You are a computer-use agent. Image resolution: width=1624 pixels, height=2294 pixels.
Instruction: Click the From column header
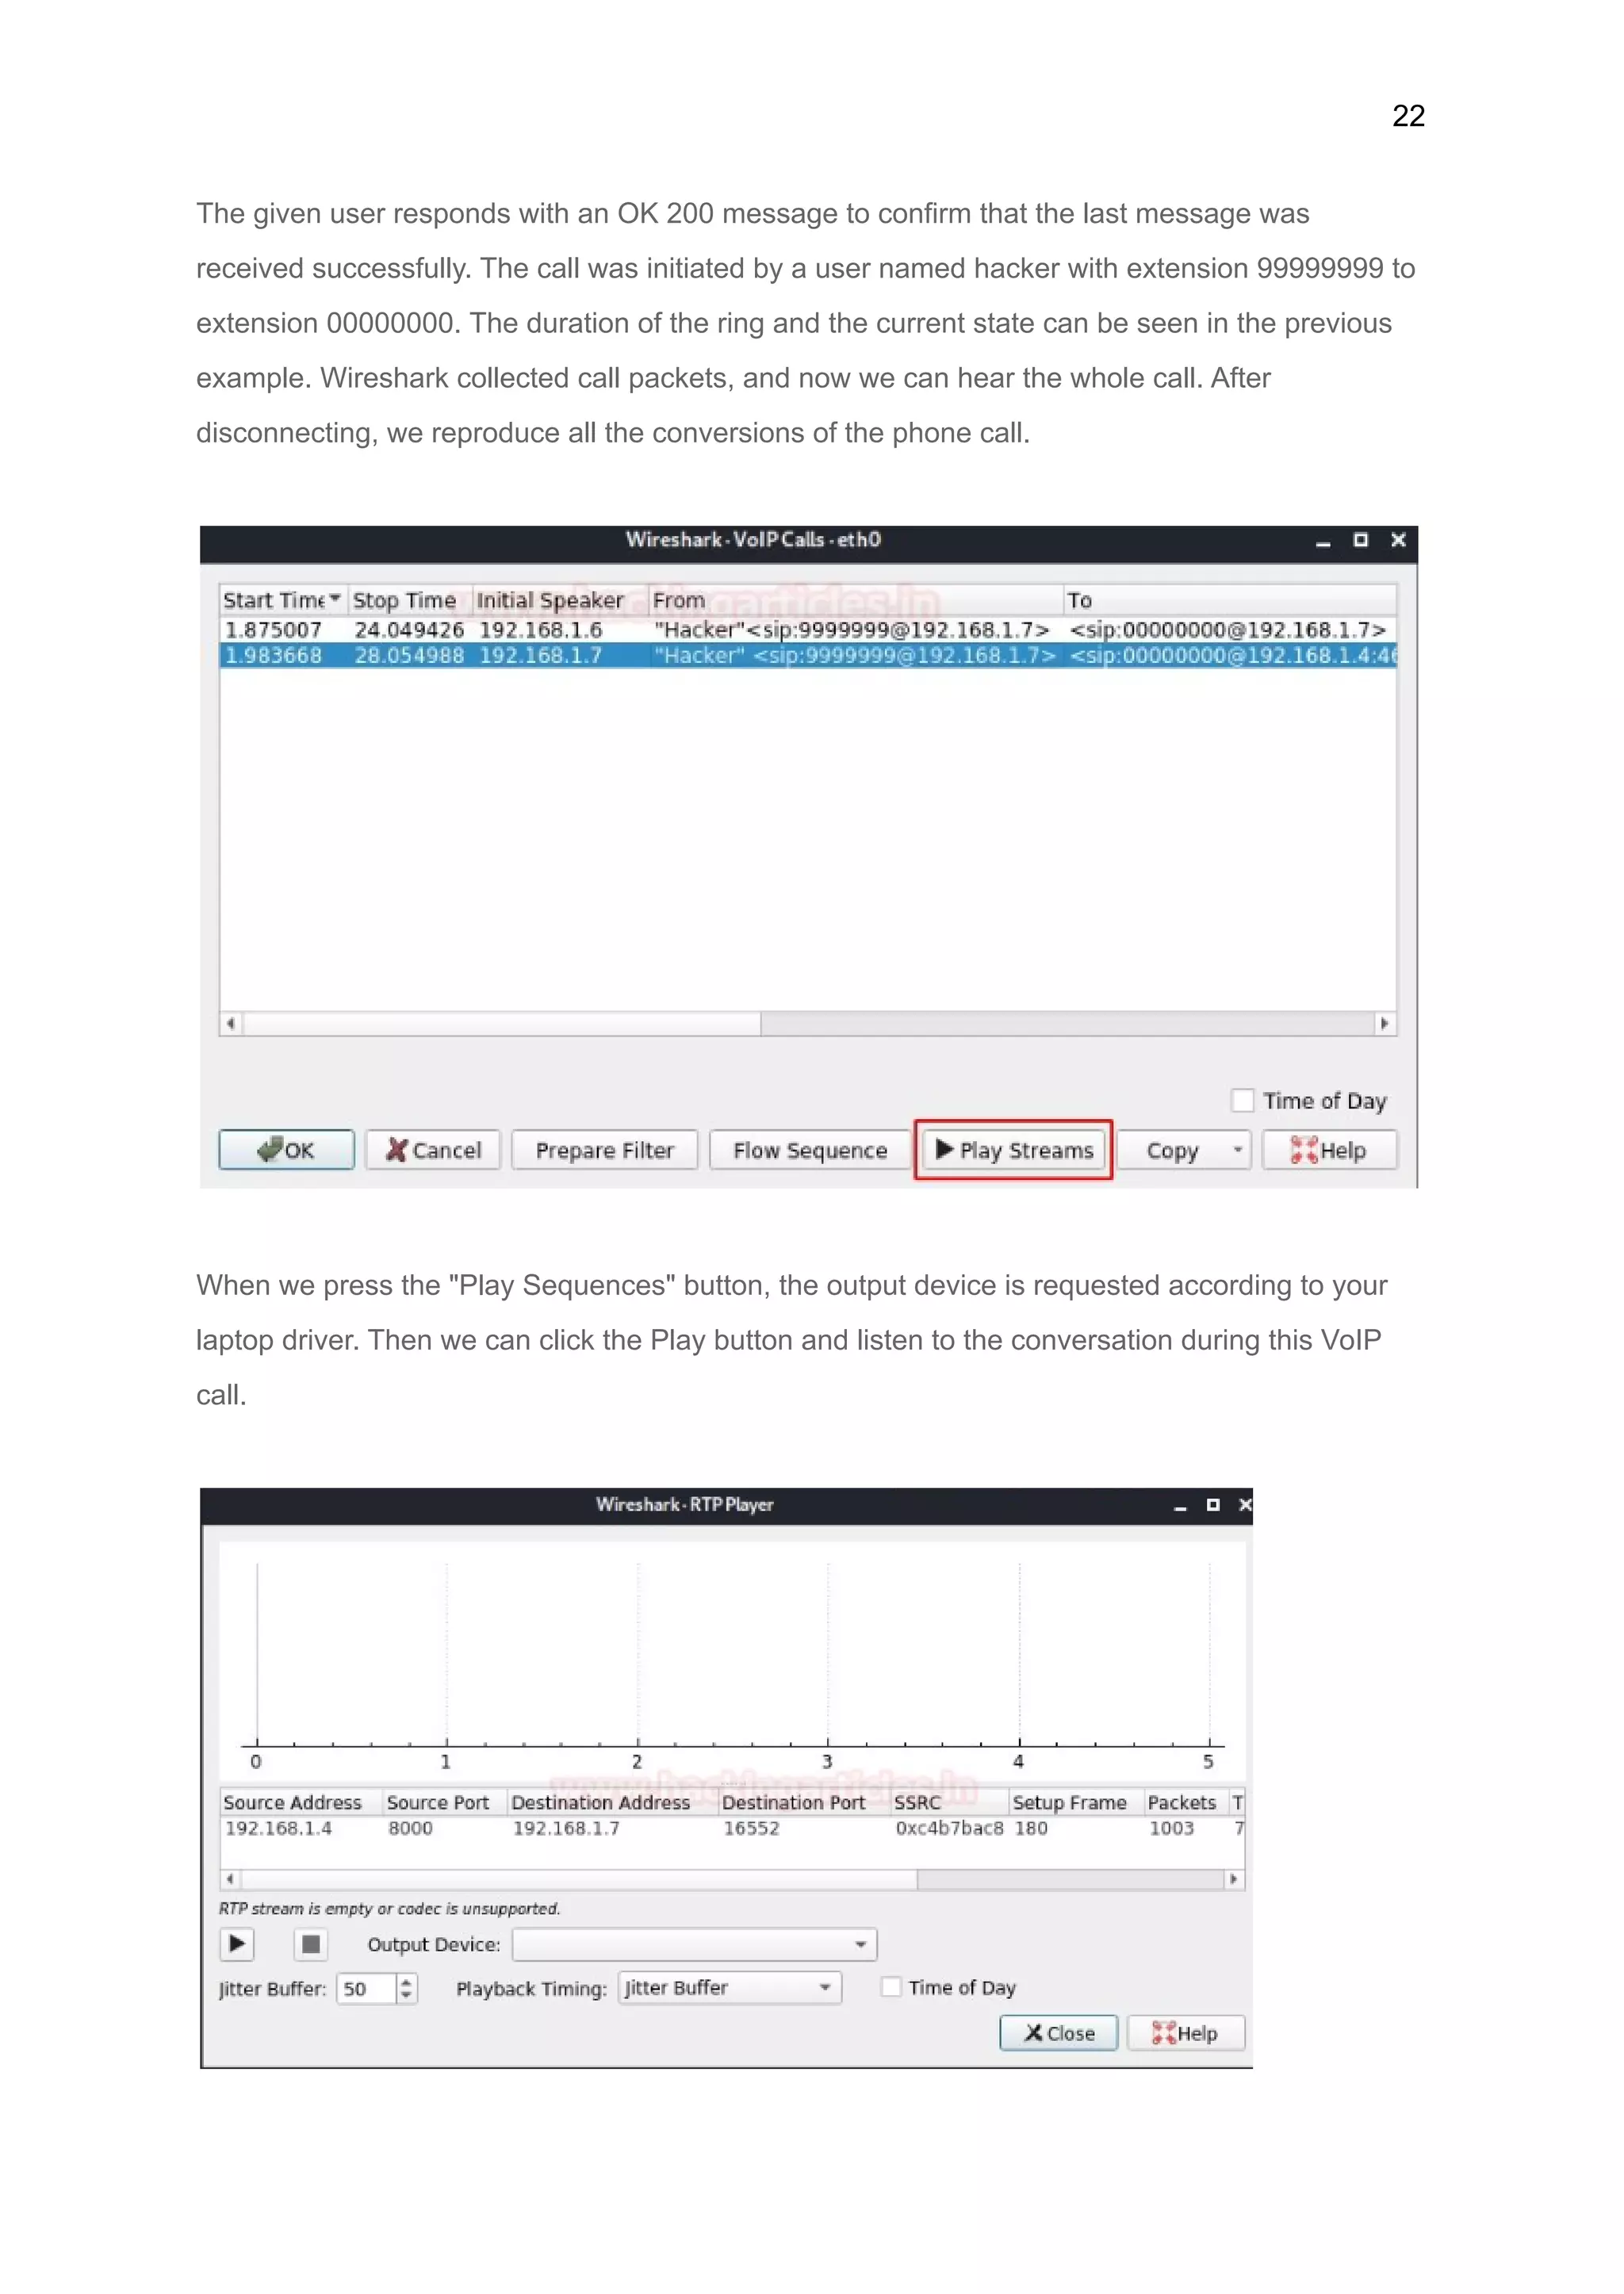[855, 600]
